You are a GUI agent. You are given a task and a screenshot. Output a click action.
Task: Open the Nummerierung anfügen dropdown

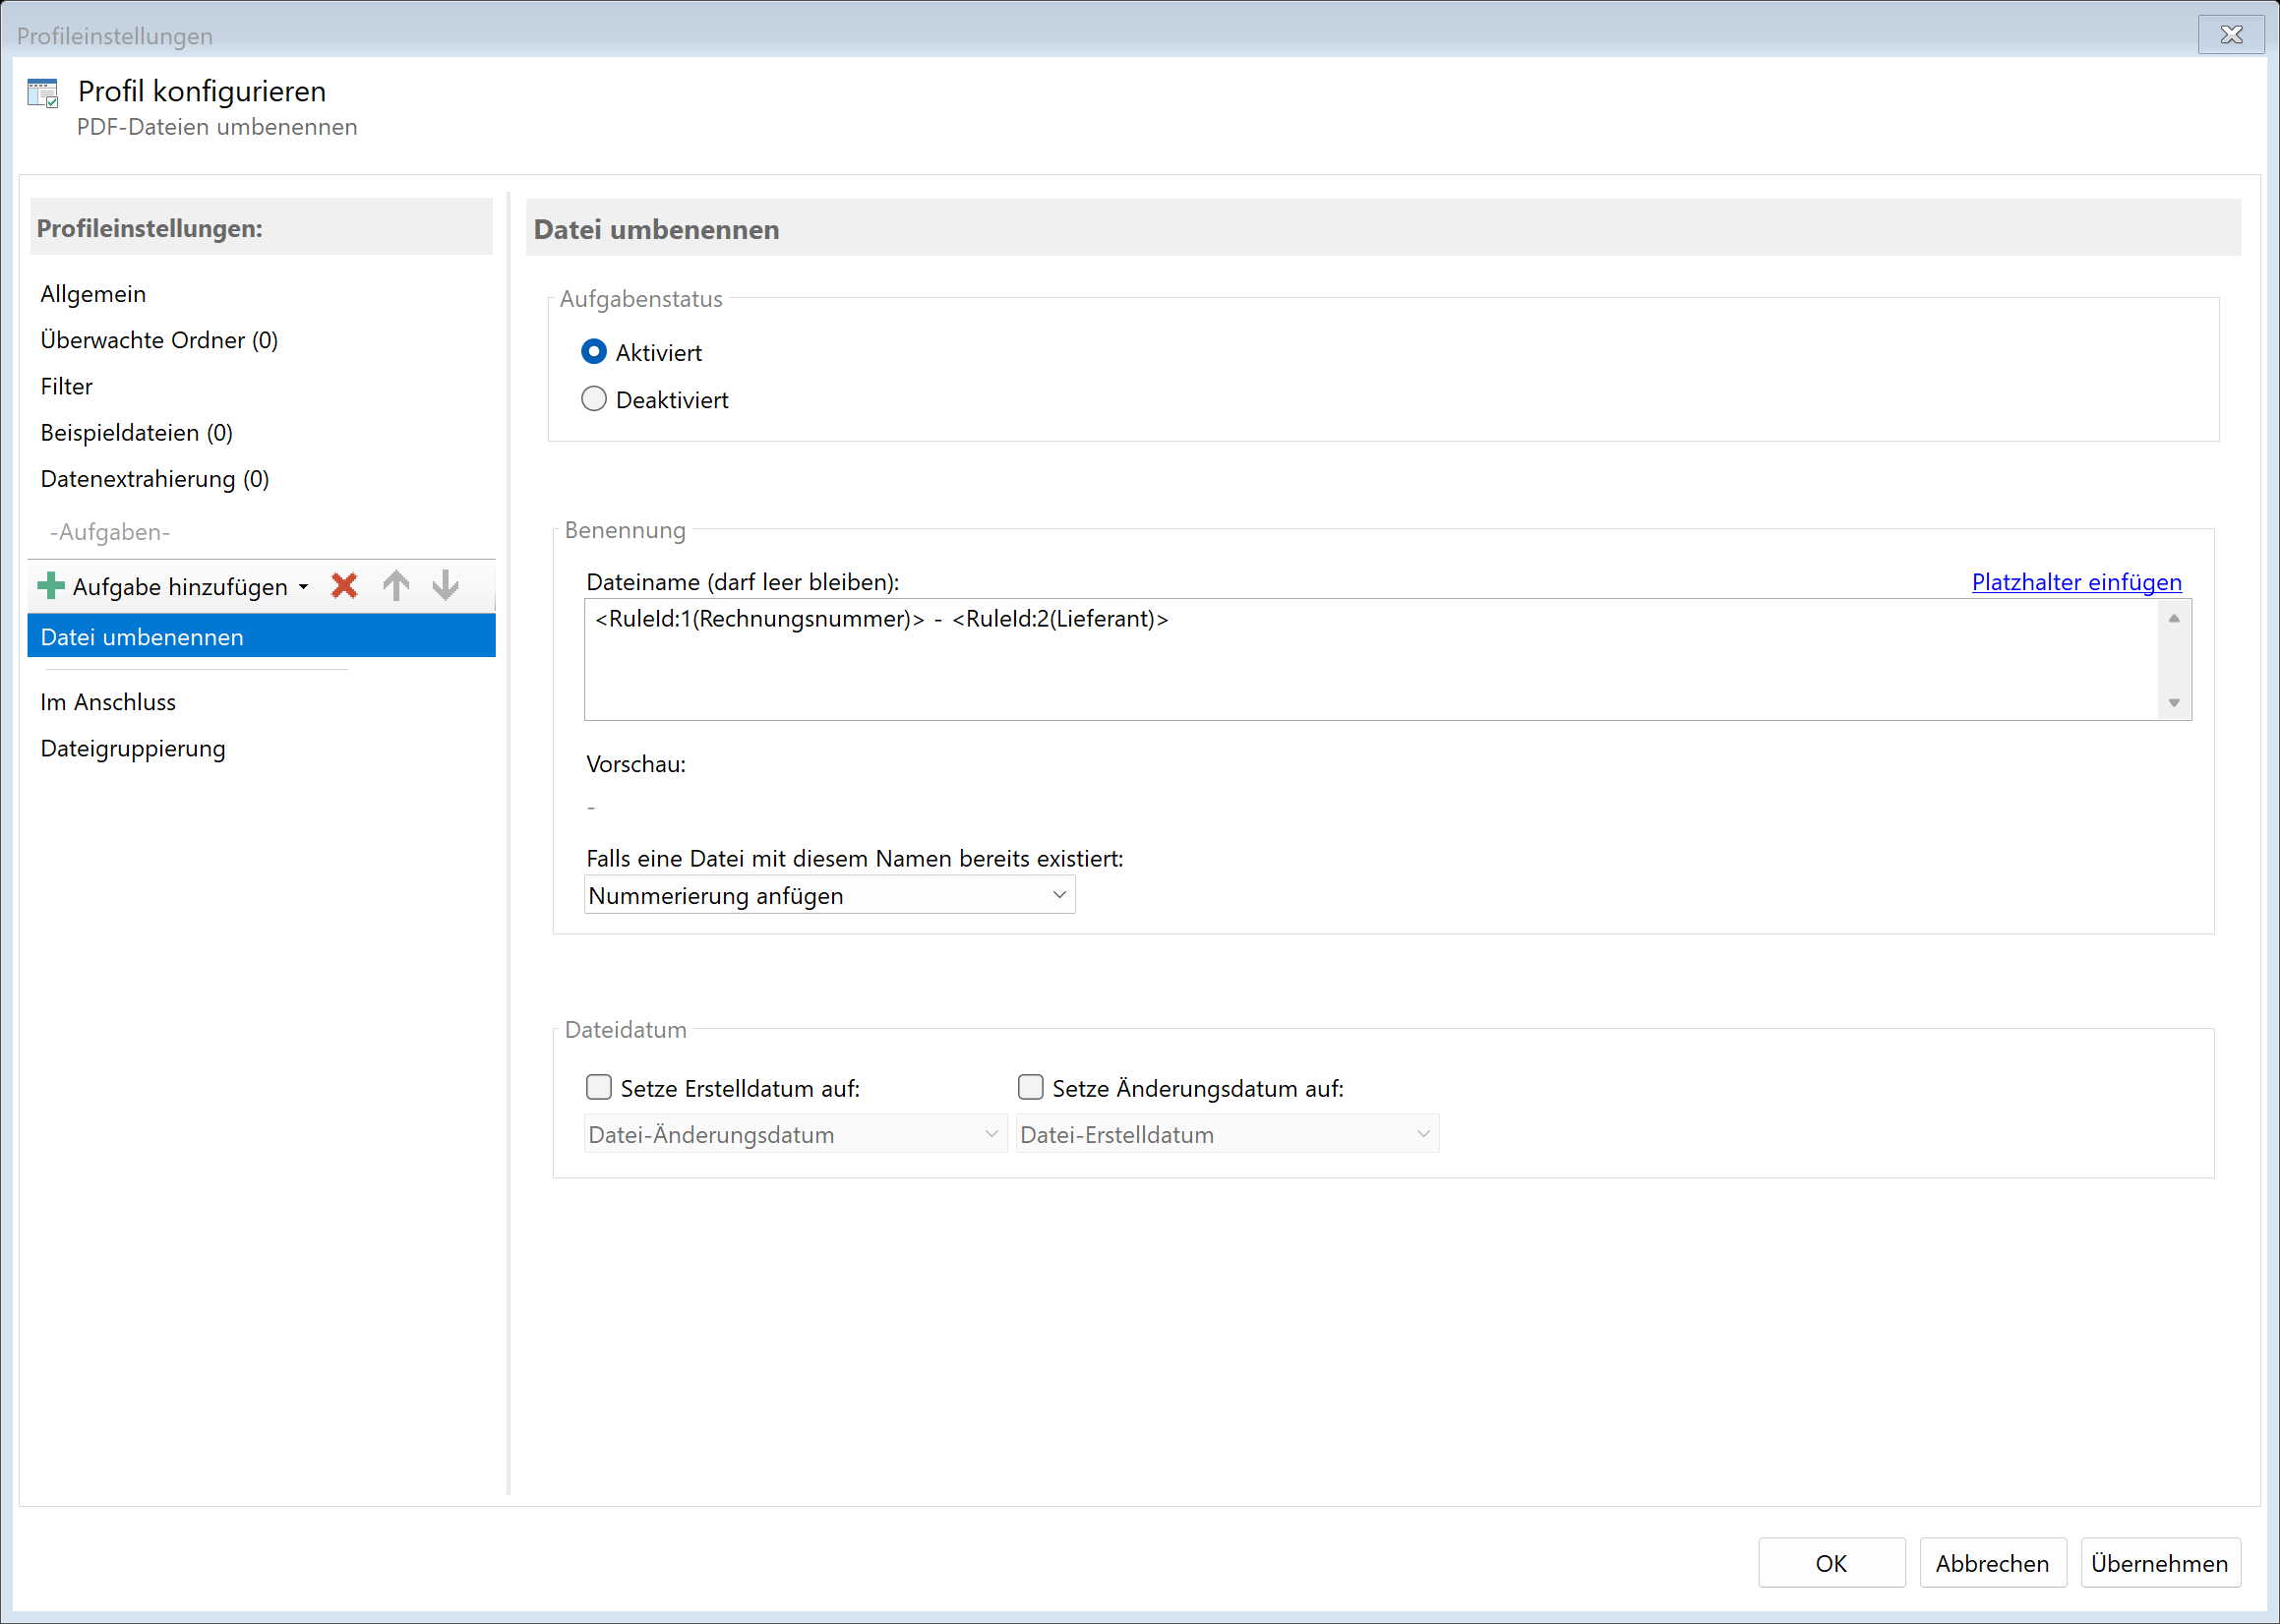click(x=829, y=895)
